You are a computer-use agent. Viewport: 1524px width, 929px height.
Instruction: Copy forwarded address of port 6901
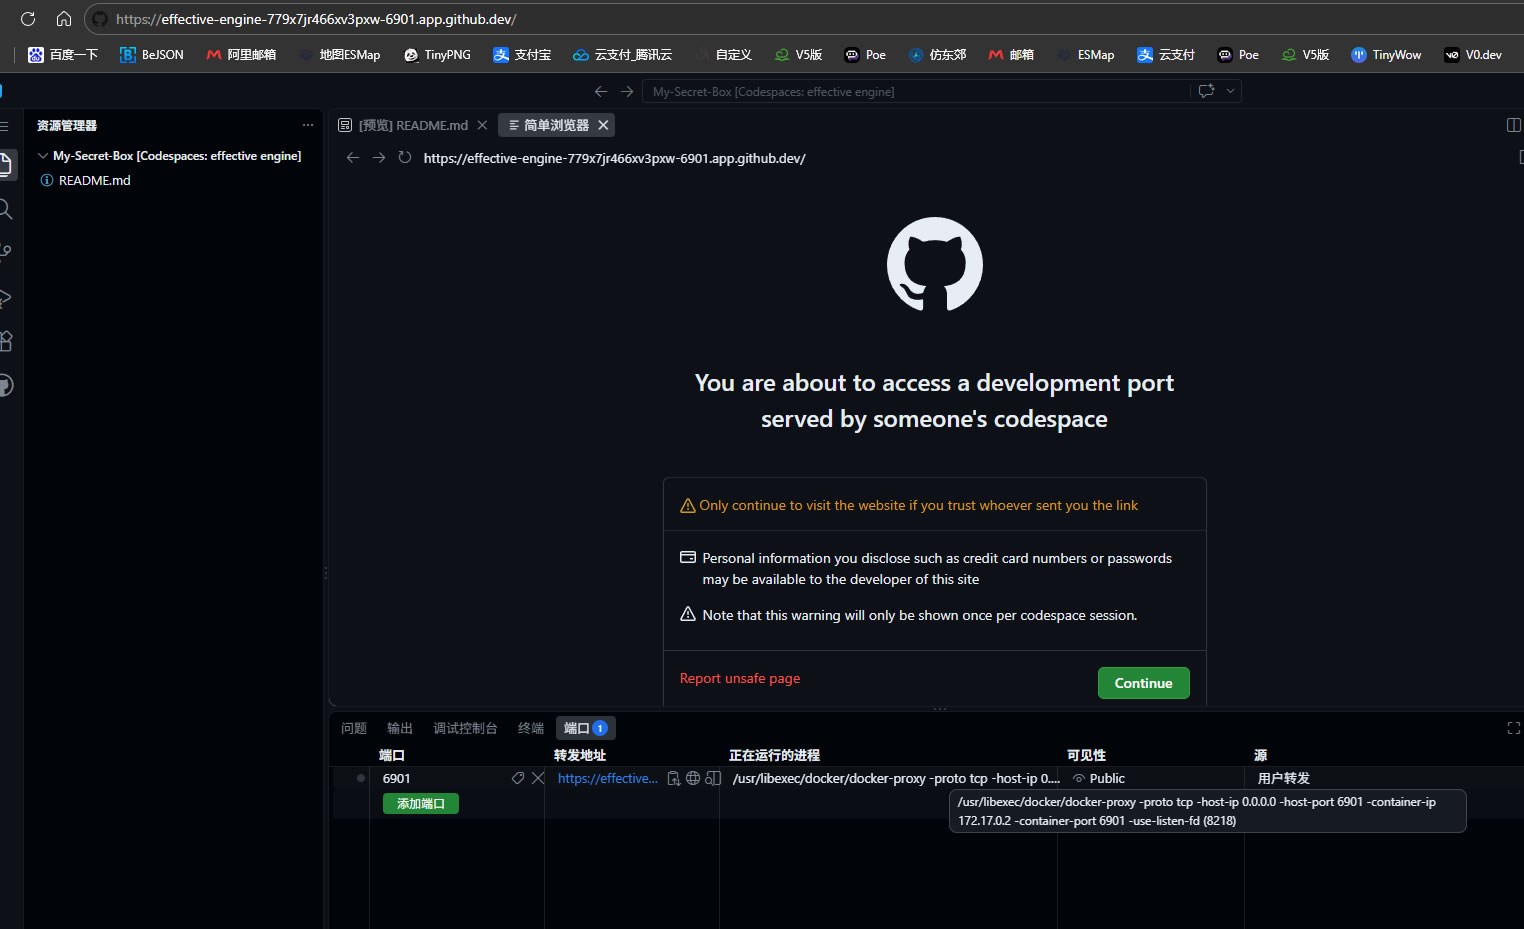[x=674, y=778]
